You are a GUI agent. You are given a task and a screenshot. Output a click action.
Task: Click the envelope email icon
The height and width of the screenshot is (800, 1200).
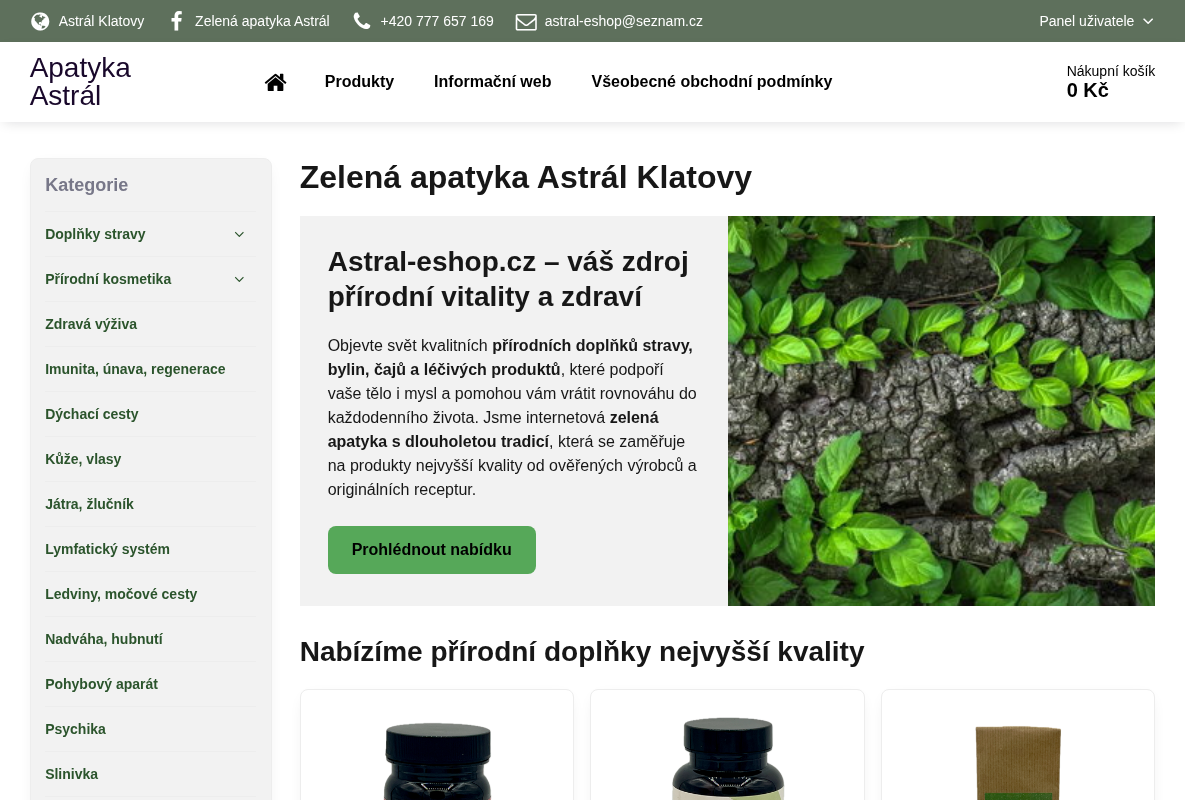pyautogui.click(x=526, y=21)
